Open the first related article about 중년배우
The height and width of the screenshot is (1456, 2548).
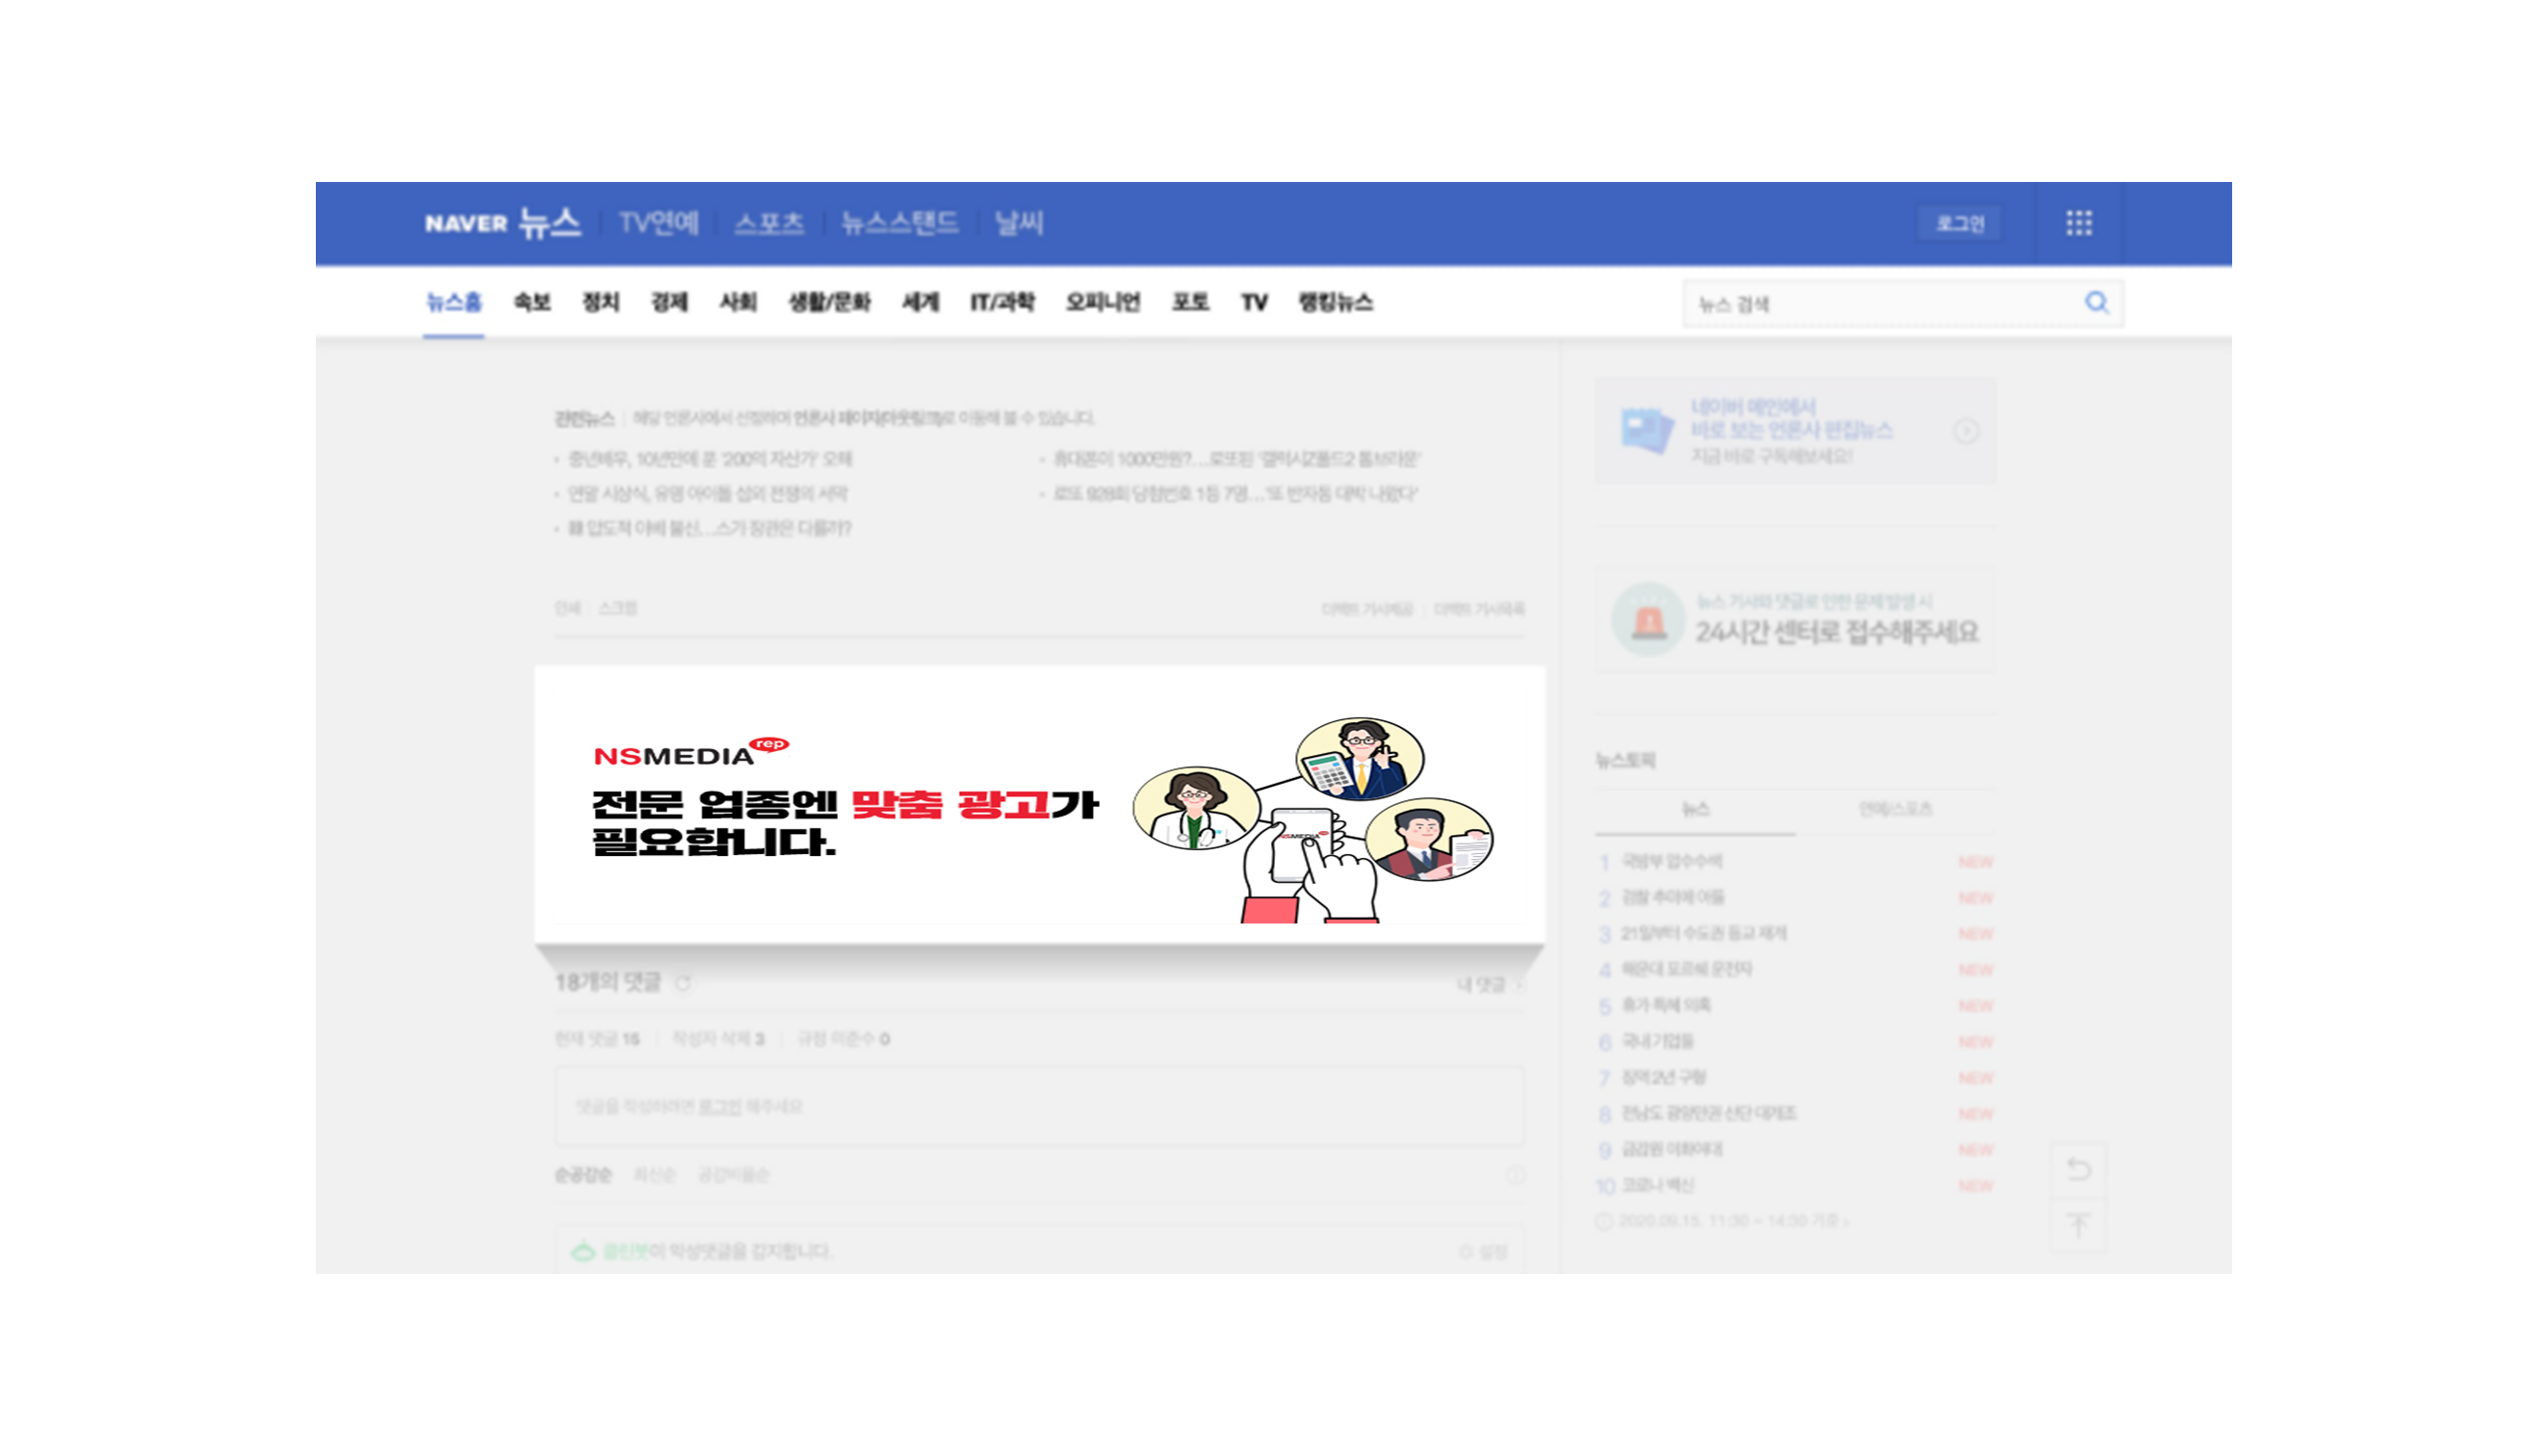(x=710, y=459)
